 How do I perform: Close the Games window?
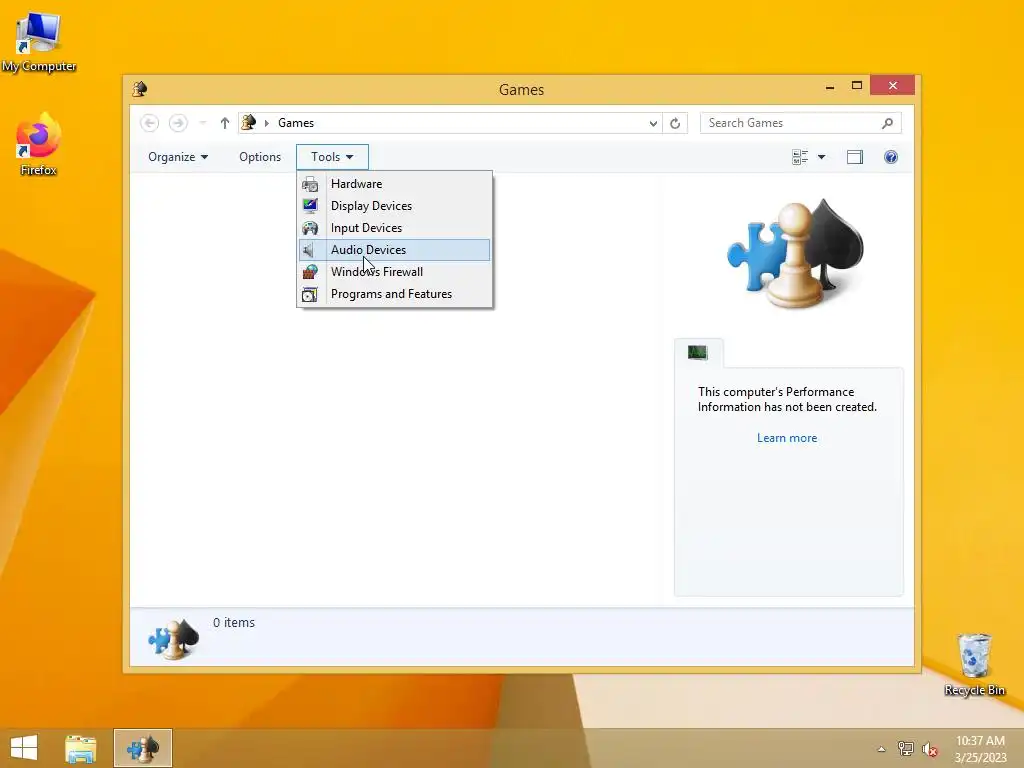point(893,86)
